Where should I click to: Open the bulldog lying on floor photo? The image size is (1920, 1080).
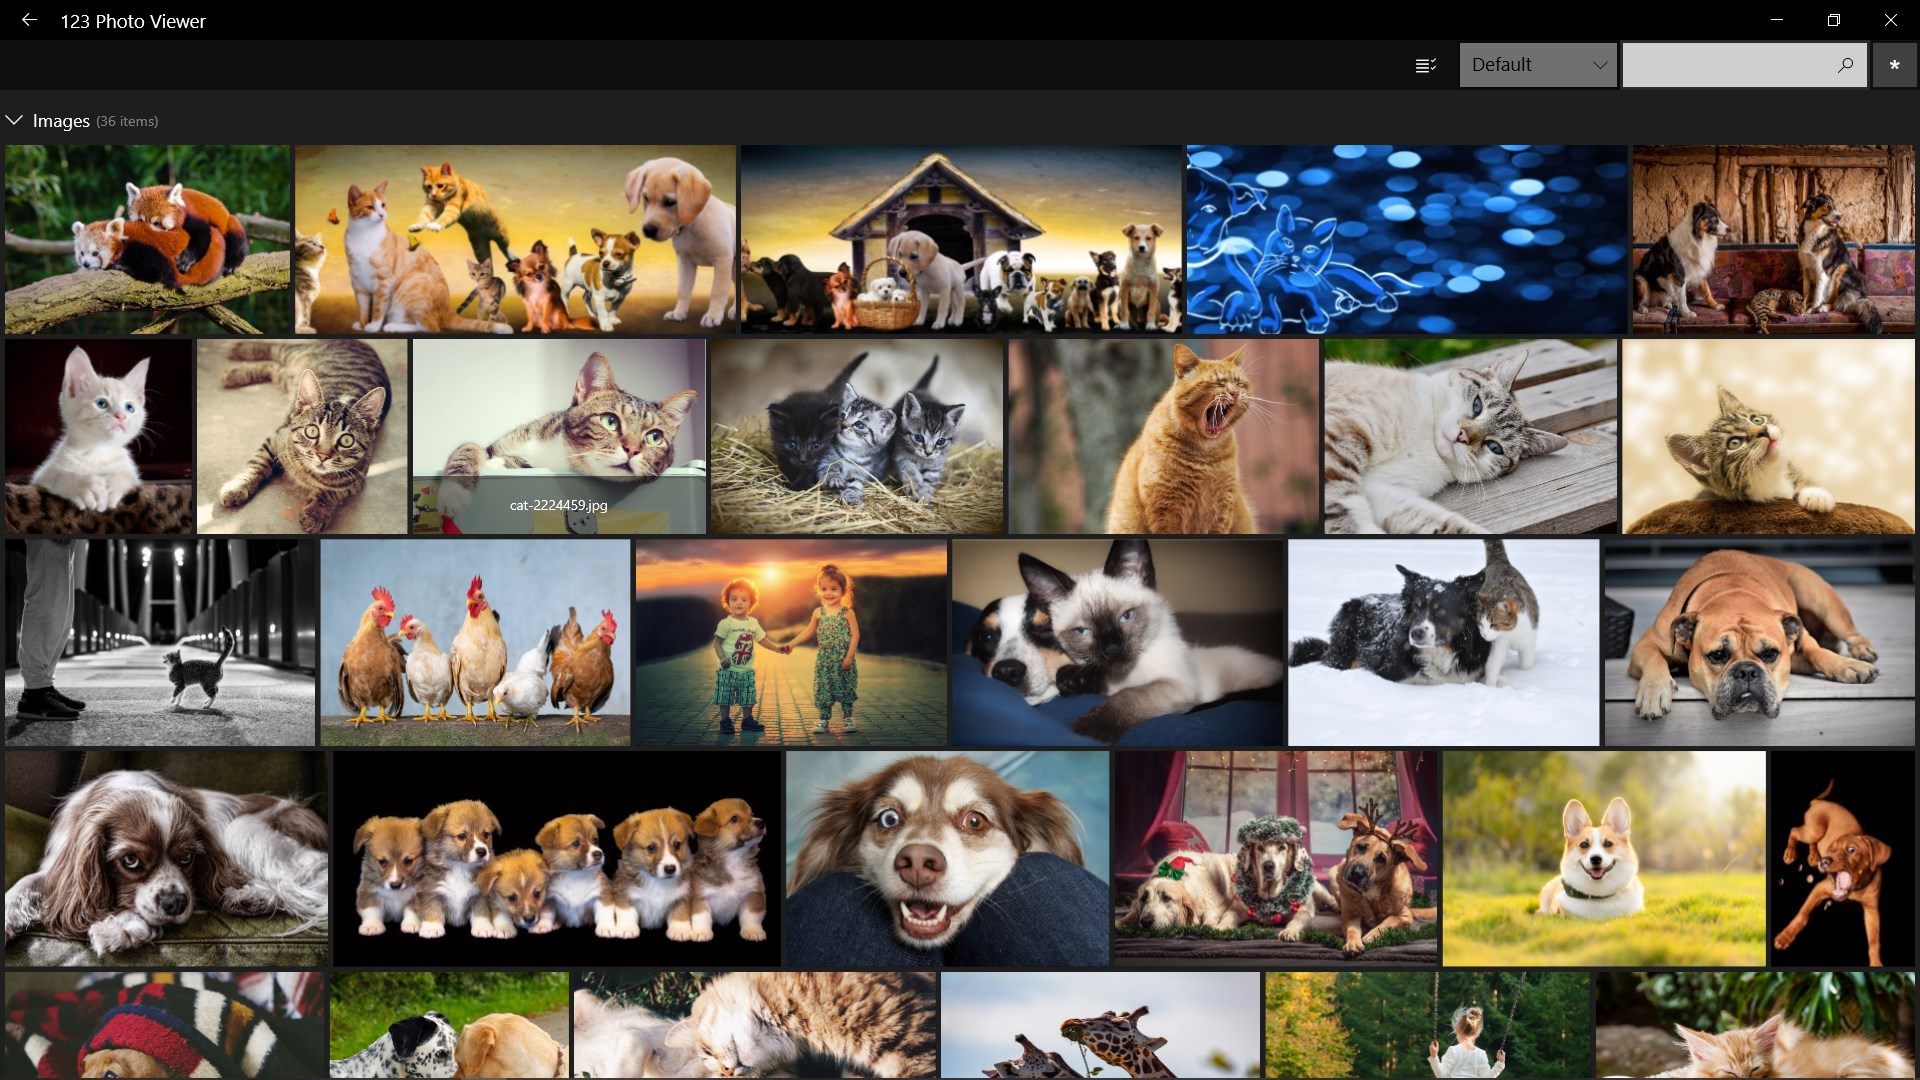click(1758, 642)
